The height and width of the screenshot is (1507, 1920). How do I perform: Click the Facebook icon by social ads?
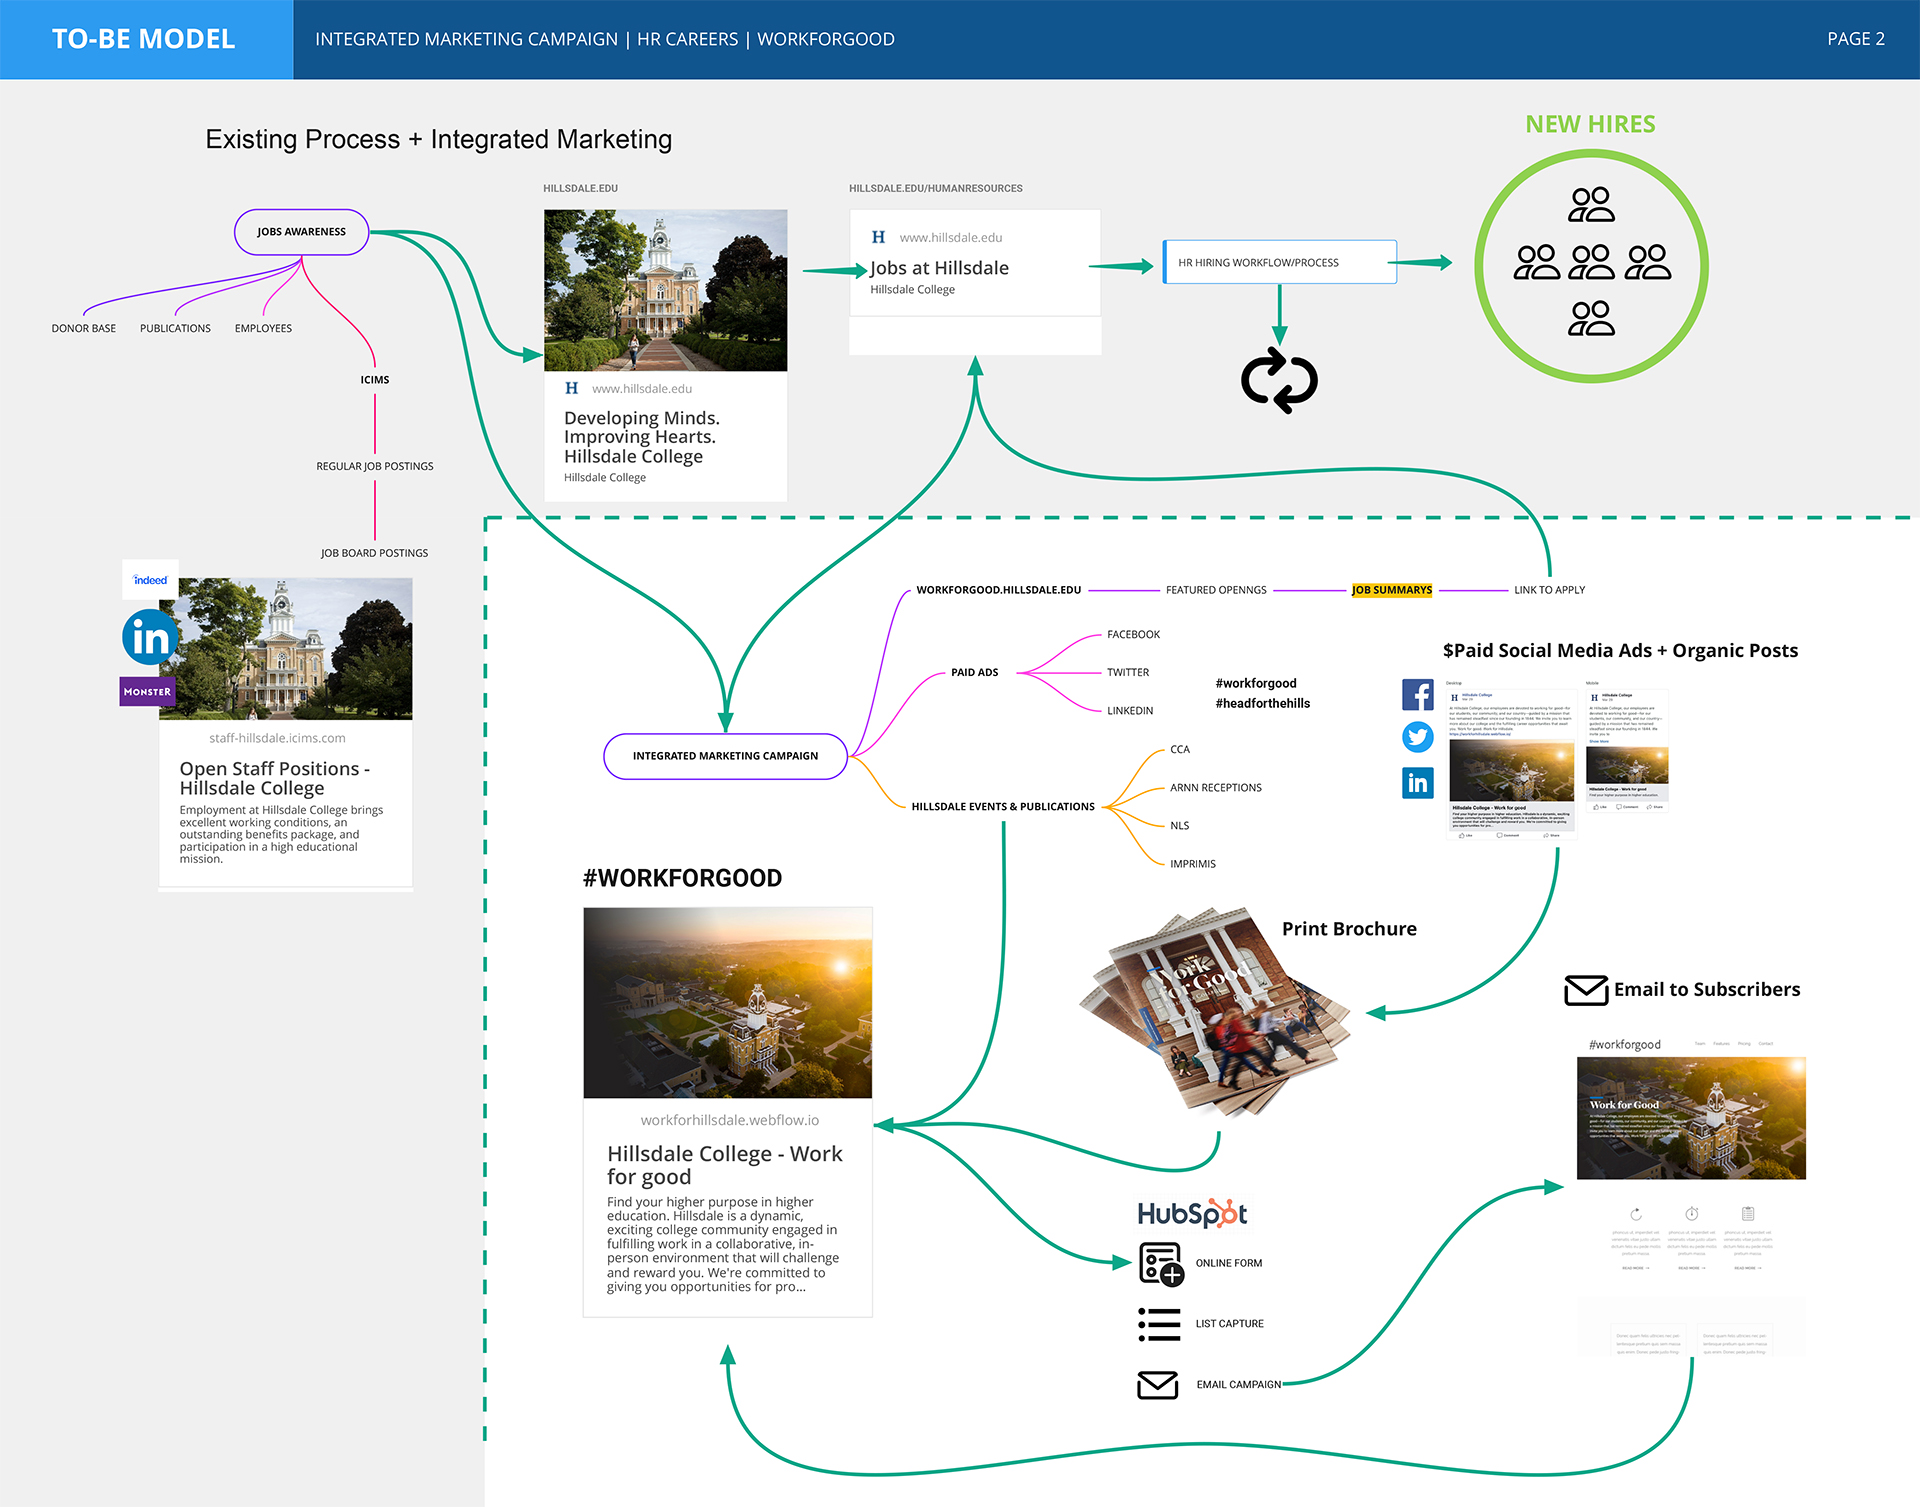(x=1417, y=694)
